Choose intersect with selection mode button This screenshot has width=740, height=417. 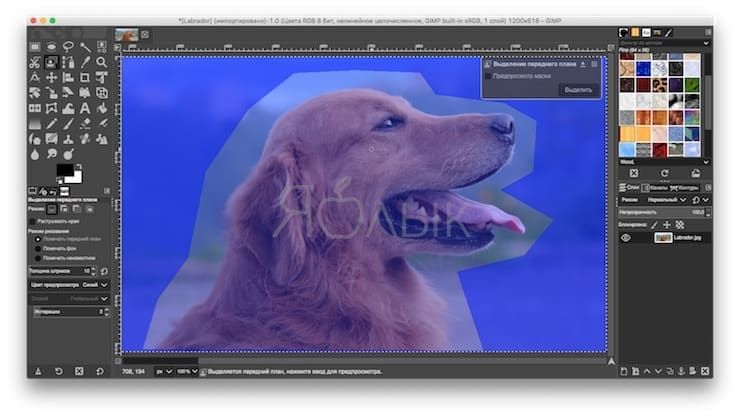(x=89, y=209)
